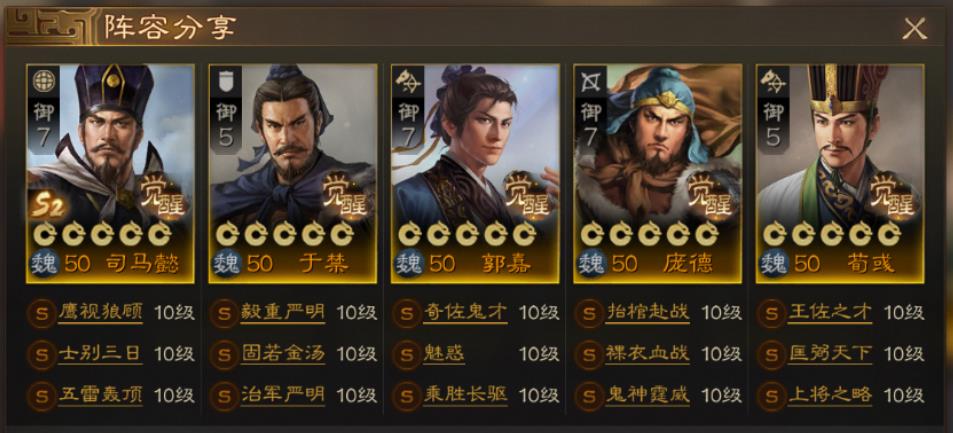Image resolution: width=953 pixels, height=433 pixels.
Task: Click the S rank icon beside 魅惑
Action: click(x=406, y=355)
